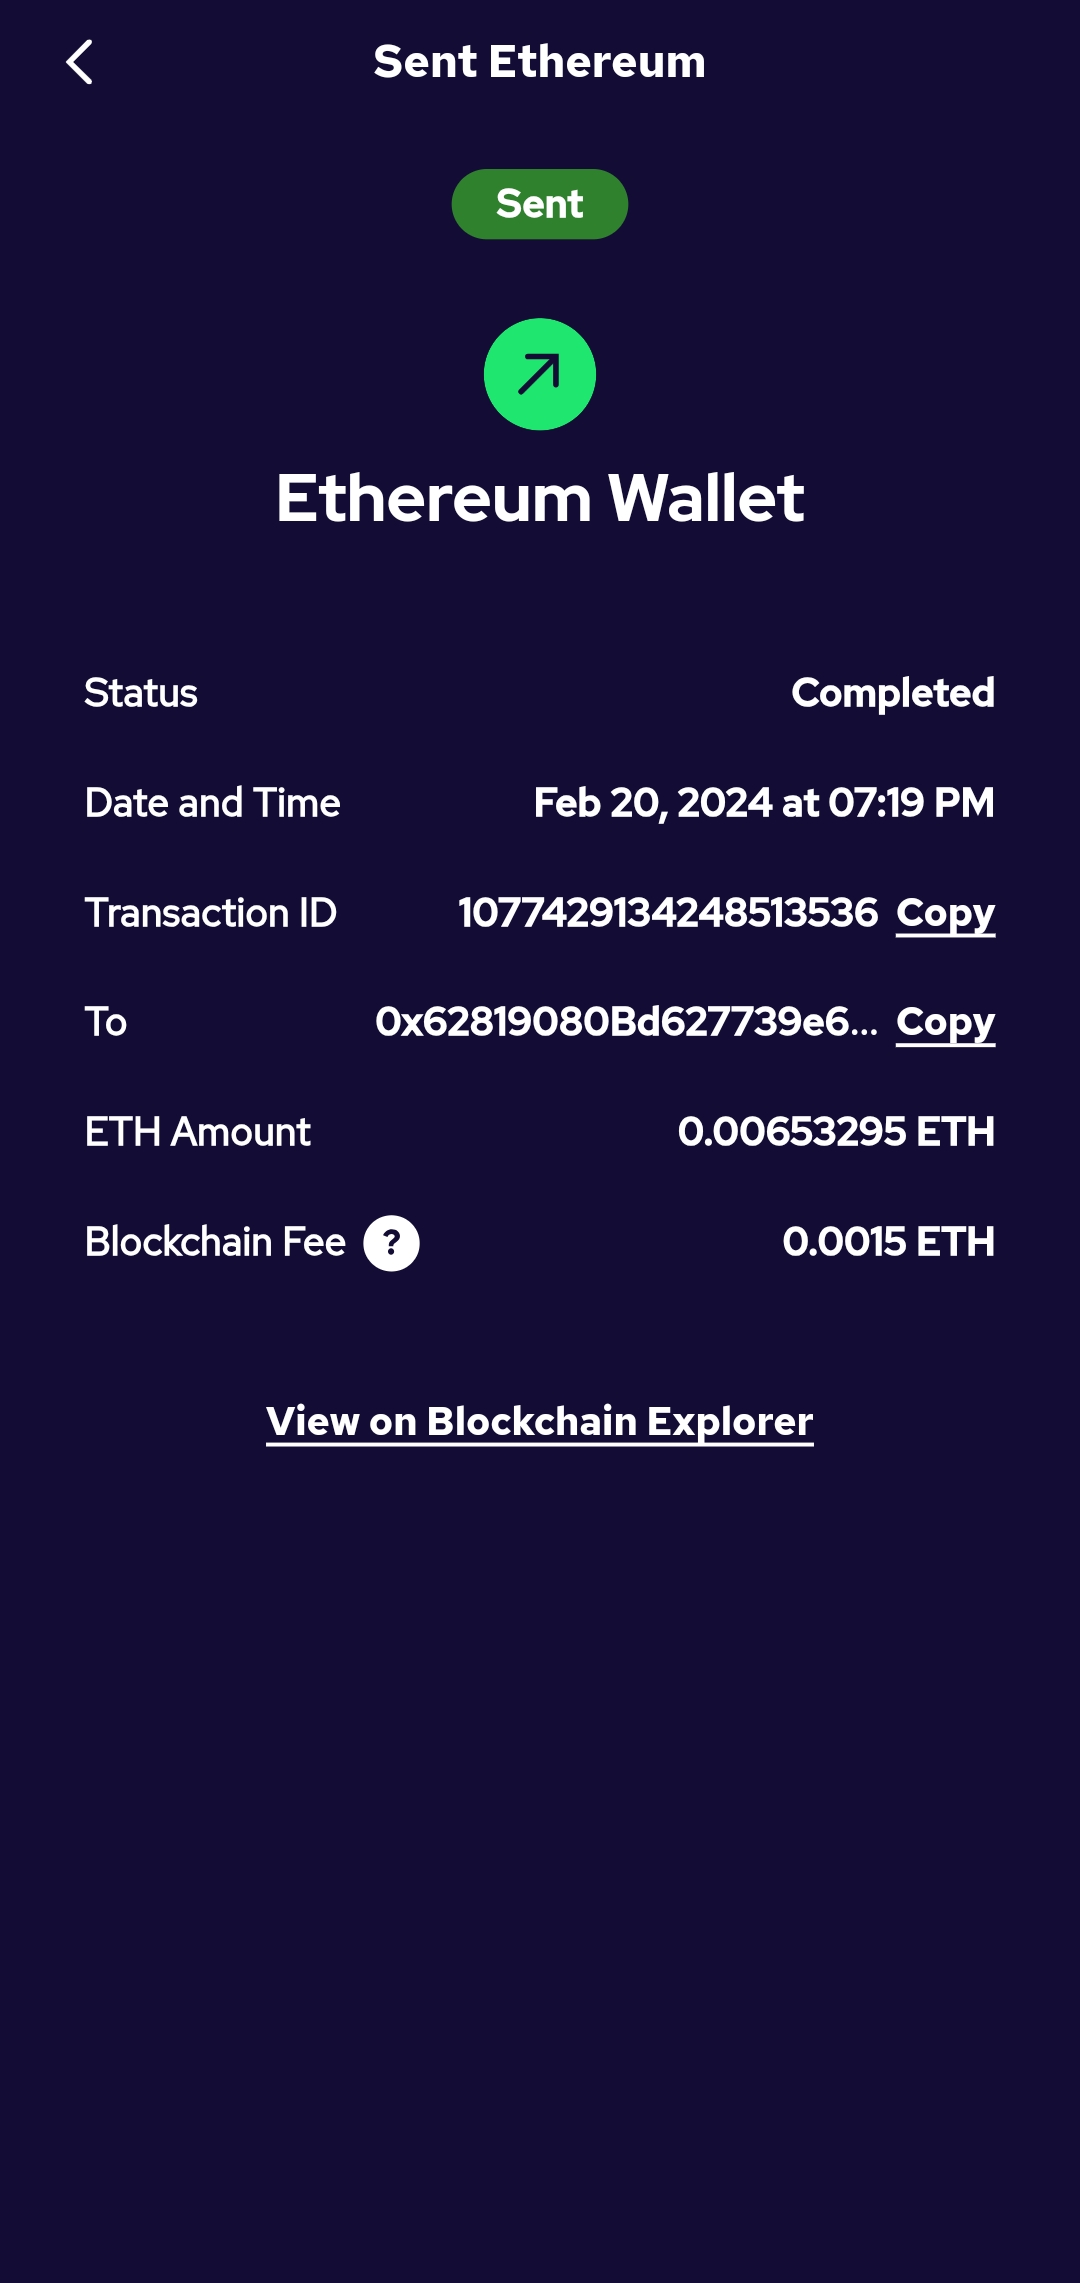Tap the transaction ID number
This screenshot has width=1080, height=2283.
point(667,913)
